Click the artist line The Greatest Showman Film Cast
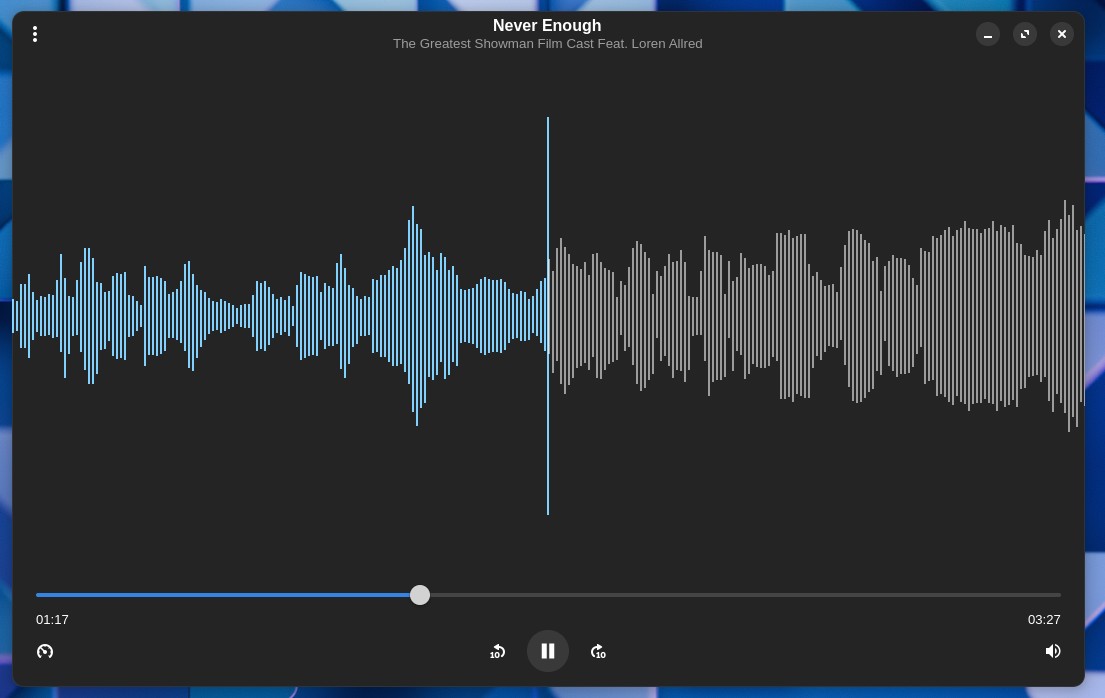Screen dimensions: 1105x698 [548, 44]
